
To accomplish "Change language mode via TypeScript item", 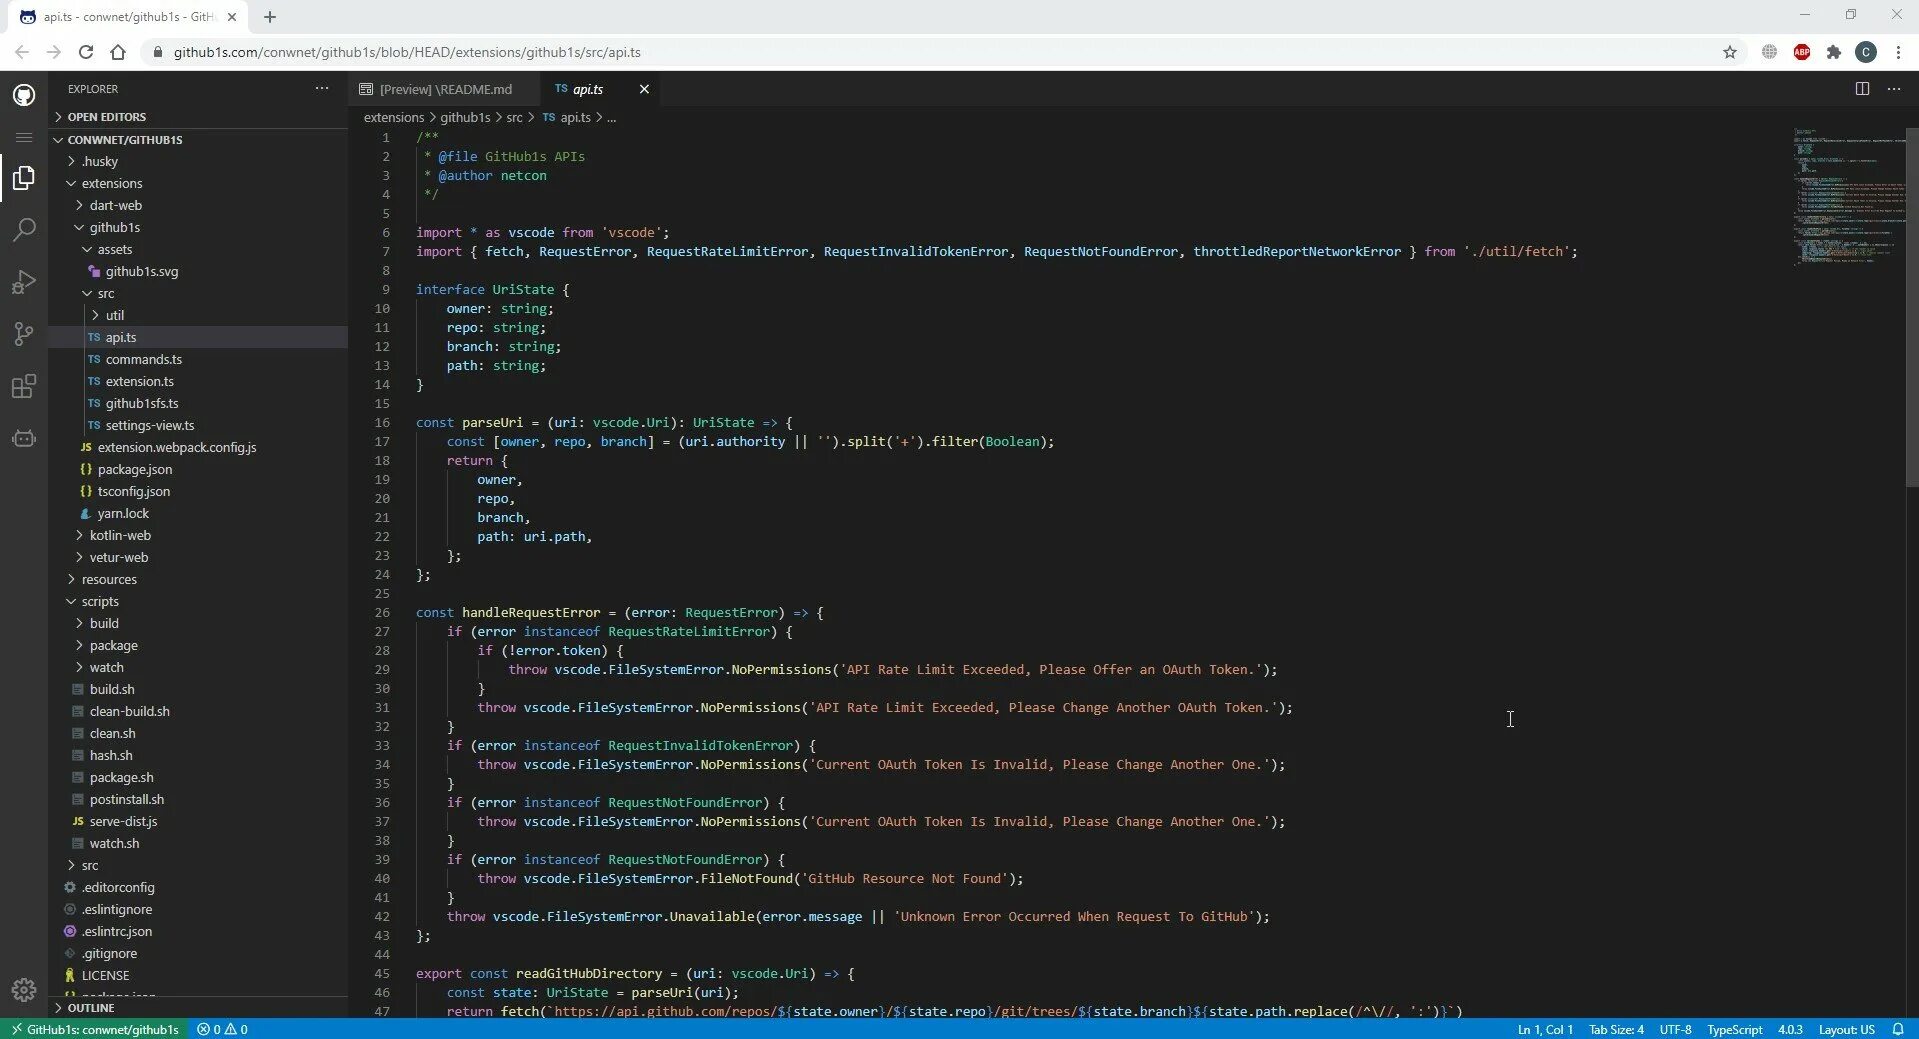I will coord(1734,1029).
